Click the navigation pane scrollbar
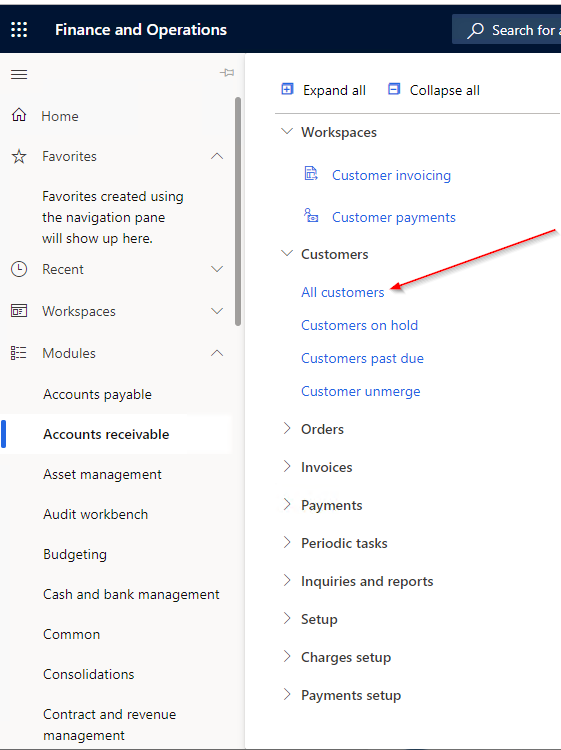The image size is (561, 750). [238, 211]
